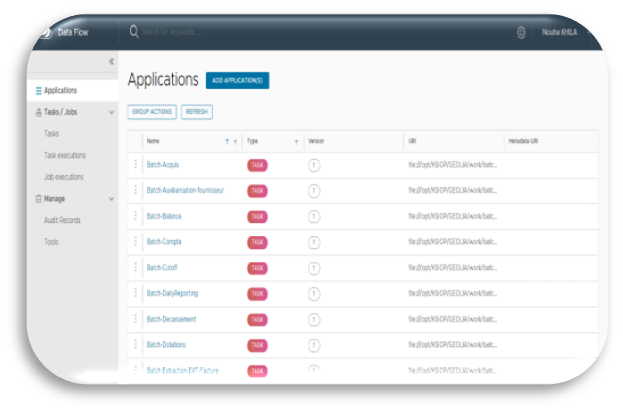Open the Type column filter
Screen dimensions: 623x412
[296, 142]
